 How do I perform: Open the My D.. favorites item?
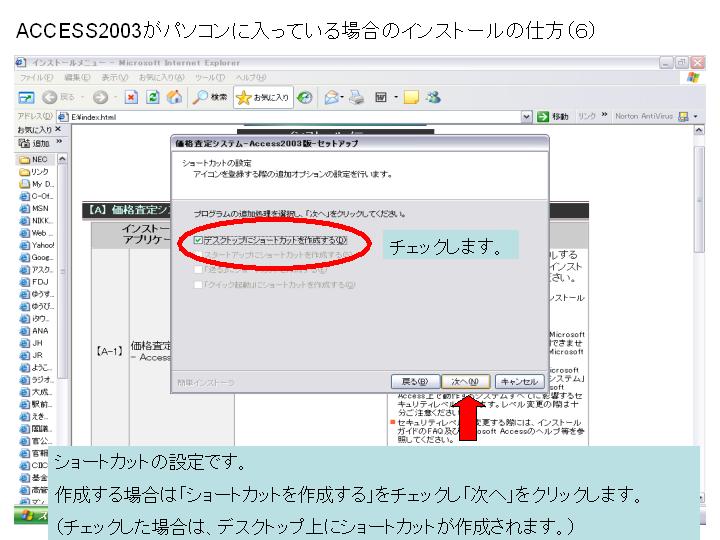coord(36,184)
